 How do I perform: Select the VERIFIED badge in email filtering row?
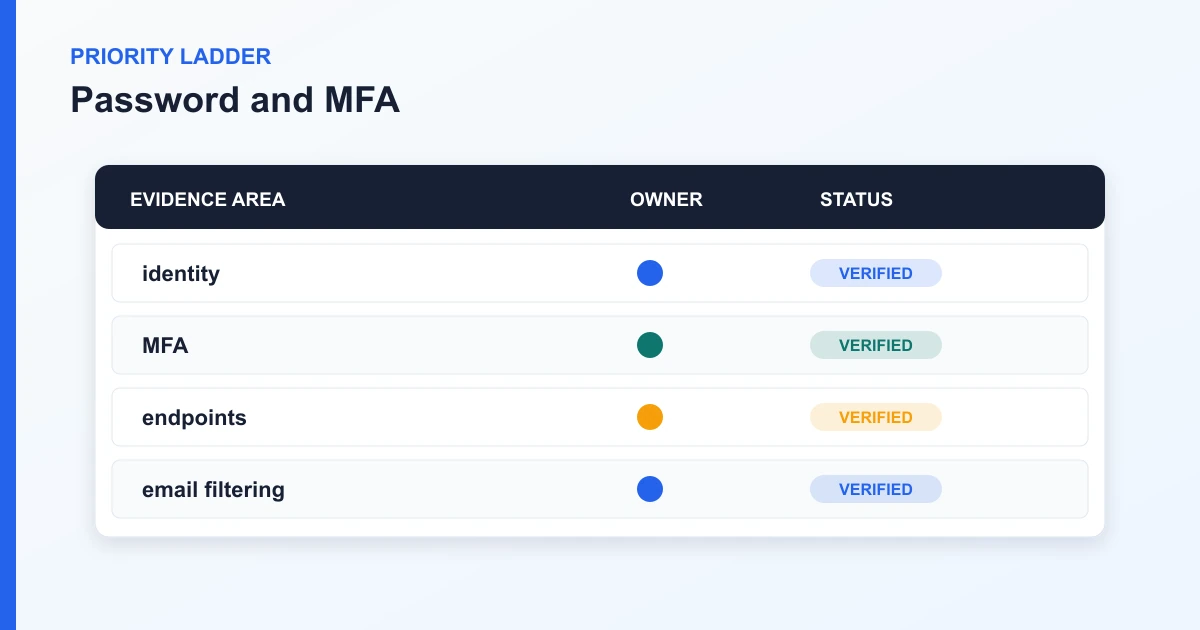pos(876,489)
